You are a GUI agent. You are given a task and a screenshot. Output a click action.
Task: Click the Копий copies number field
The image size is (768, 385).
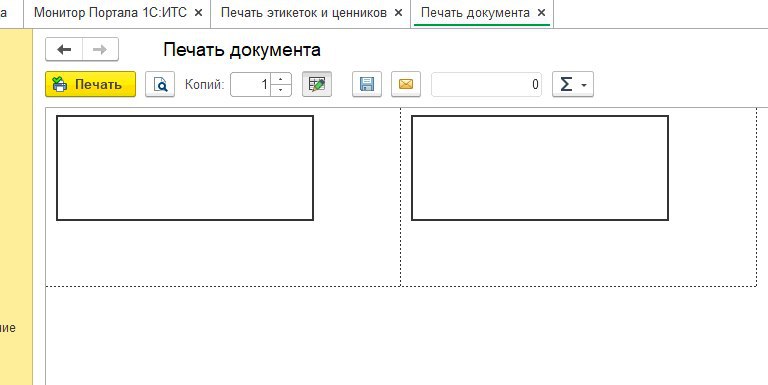[250, 84]
